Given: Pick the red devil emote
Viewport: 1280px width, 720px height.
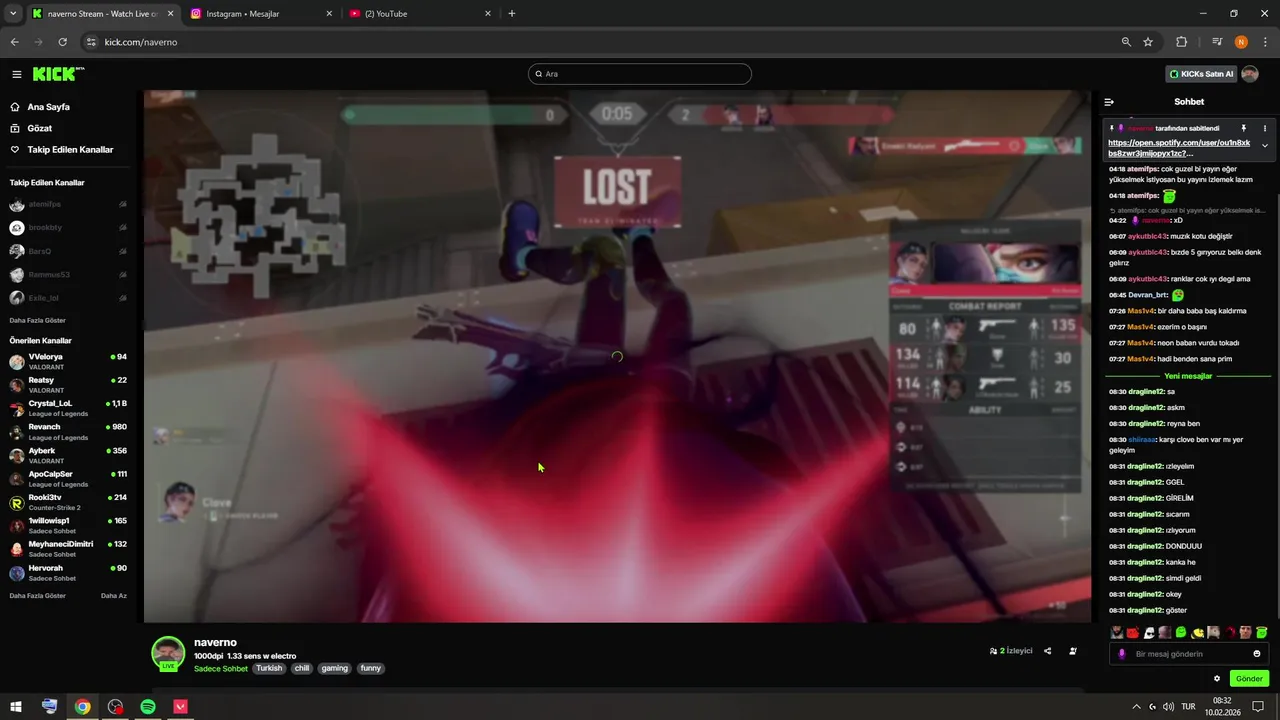Looking at the screenshot, I should pyautogui.click(x=1133, y=632).
